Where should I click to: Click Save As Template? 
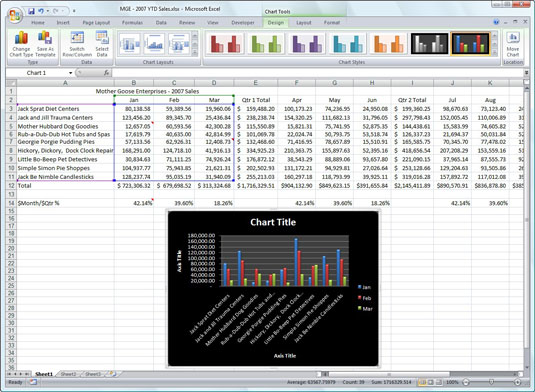45,44
